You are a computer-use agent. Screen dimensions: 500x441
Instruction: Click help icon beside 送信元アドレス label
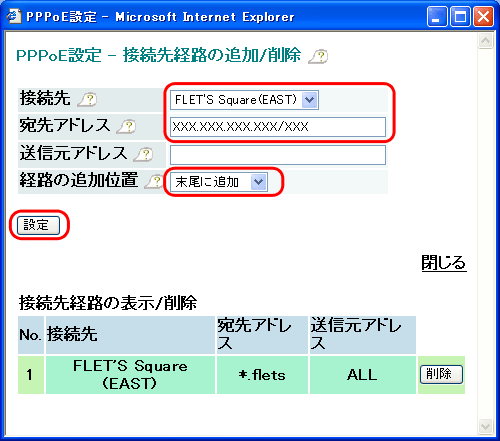(143, 155)
